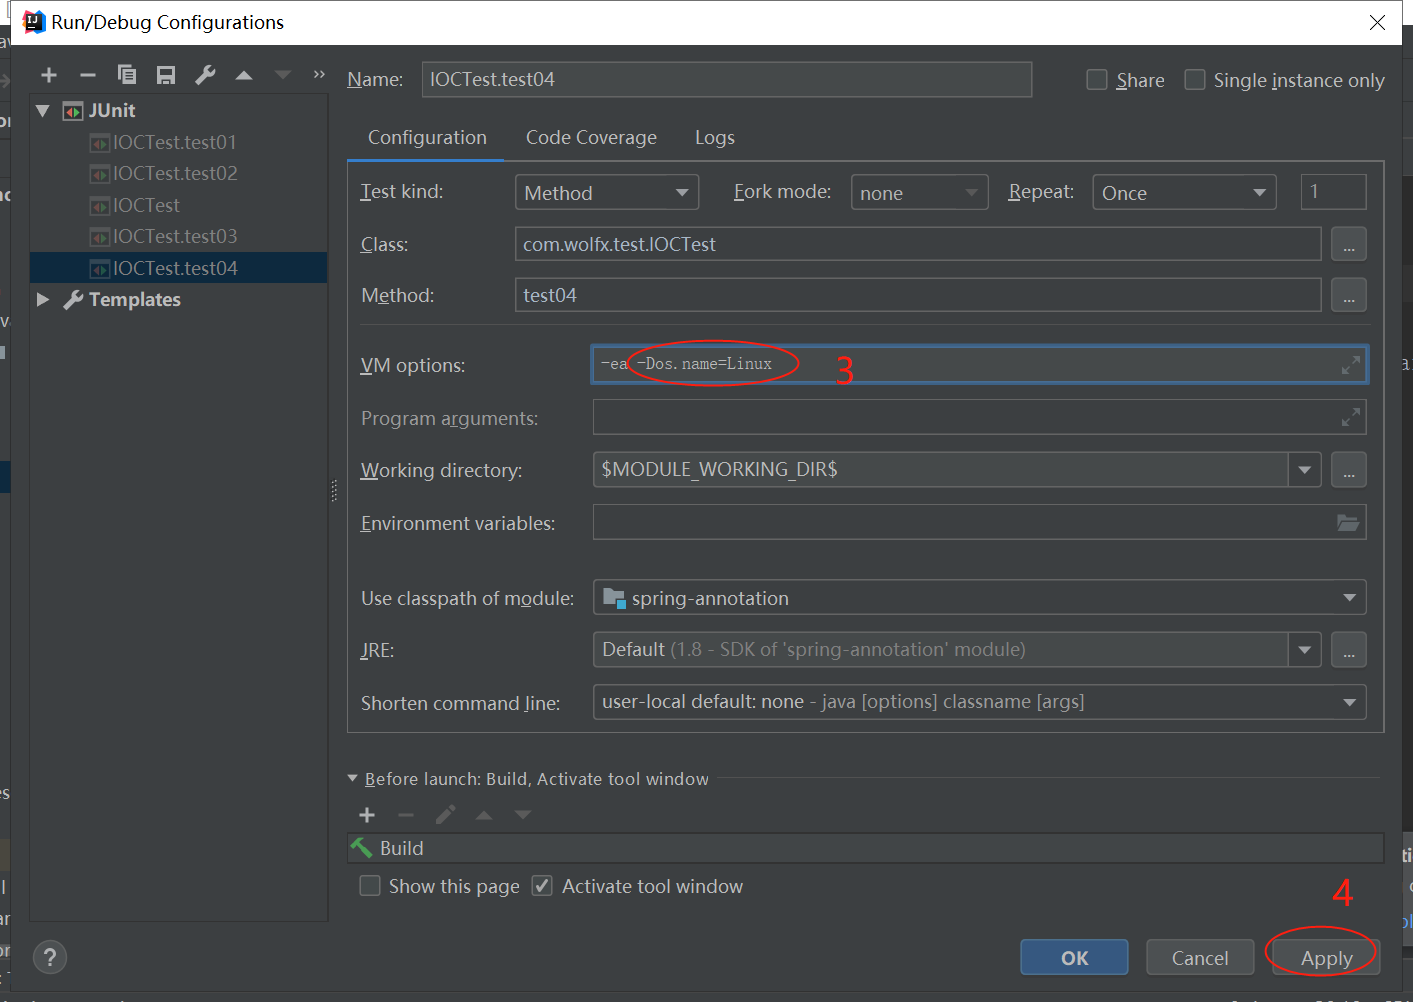This screenshot has height=1002, width=1413.
Task: Click the repeat count number field
Action: pos(1333,192)
